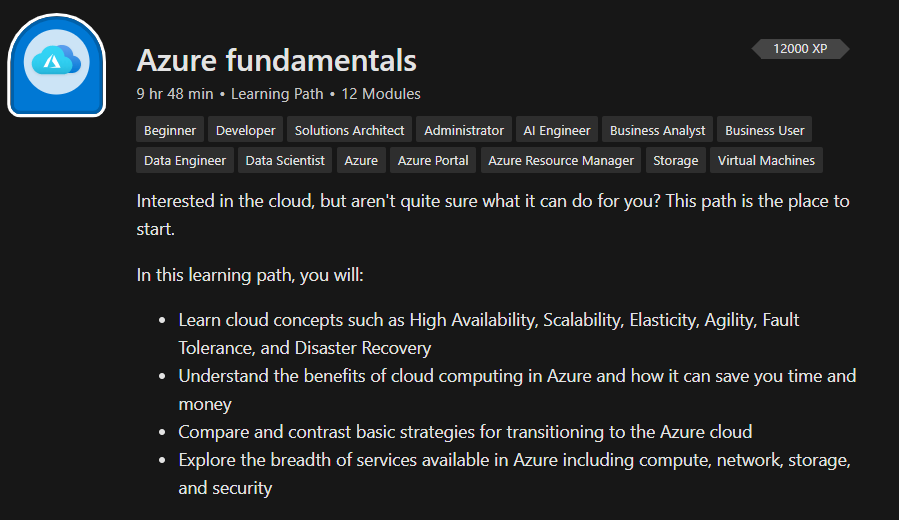The image size is (899, 520).
Task: Select the Developer tag
Action: coord(246,130)
